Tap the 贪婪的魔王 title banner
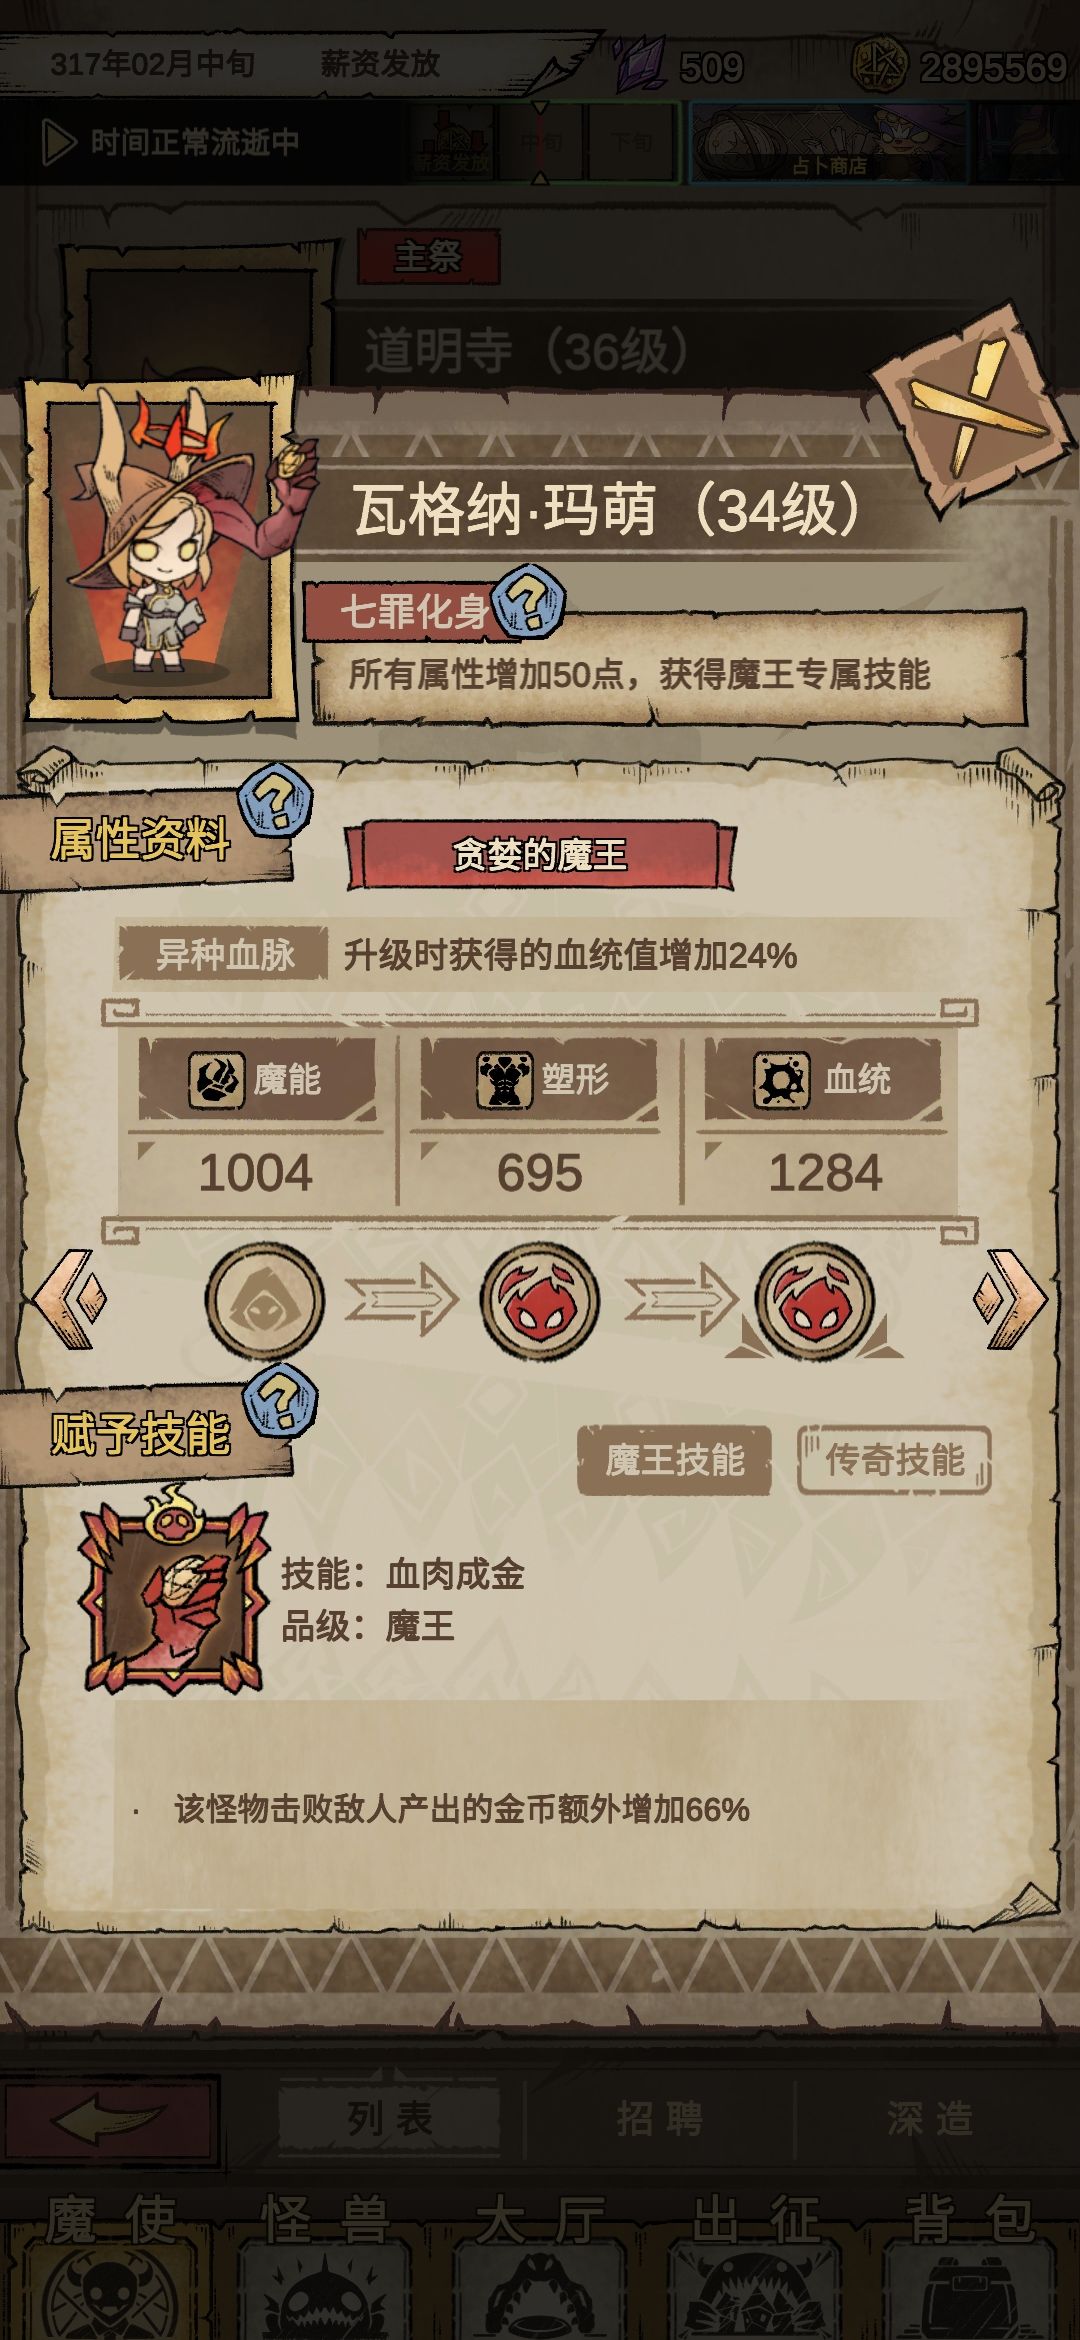The height and width of the screenshot is (2340, 1080). (x=540, y=855)
